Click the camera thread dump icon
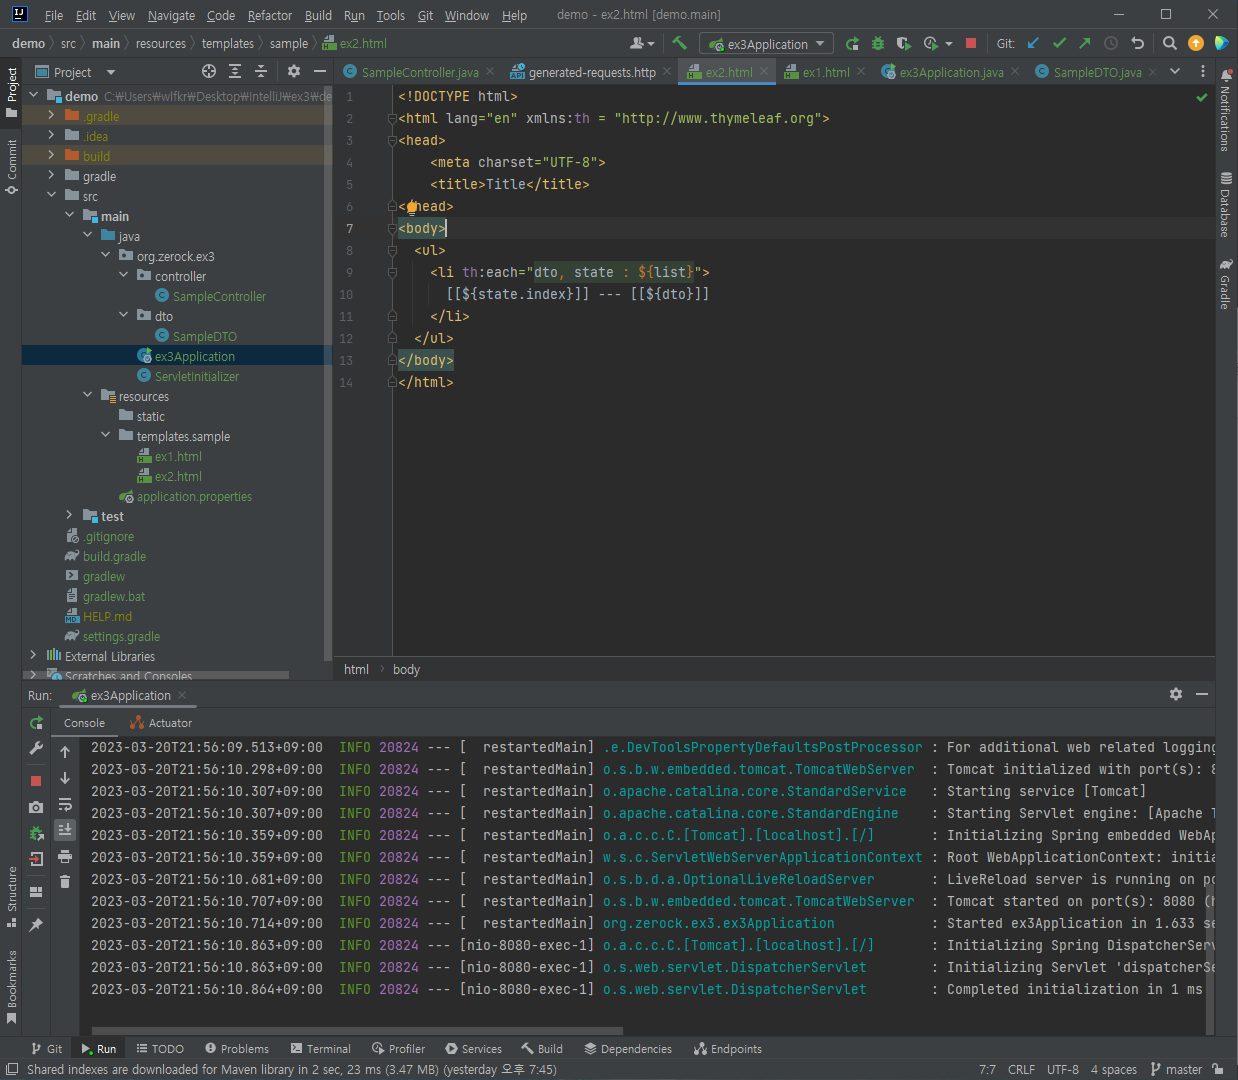Screen dimensions: 1238x1080 click(36, 806)
